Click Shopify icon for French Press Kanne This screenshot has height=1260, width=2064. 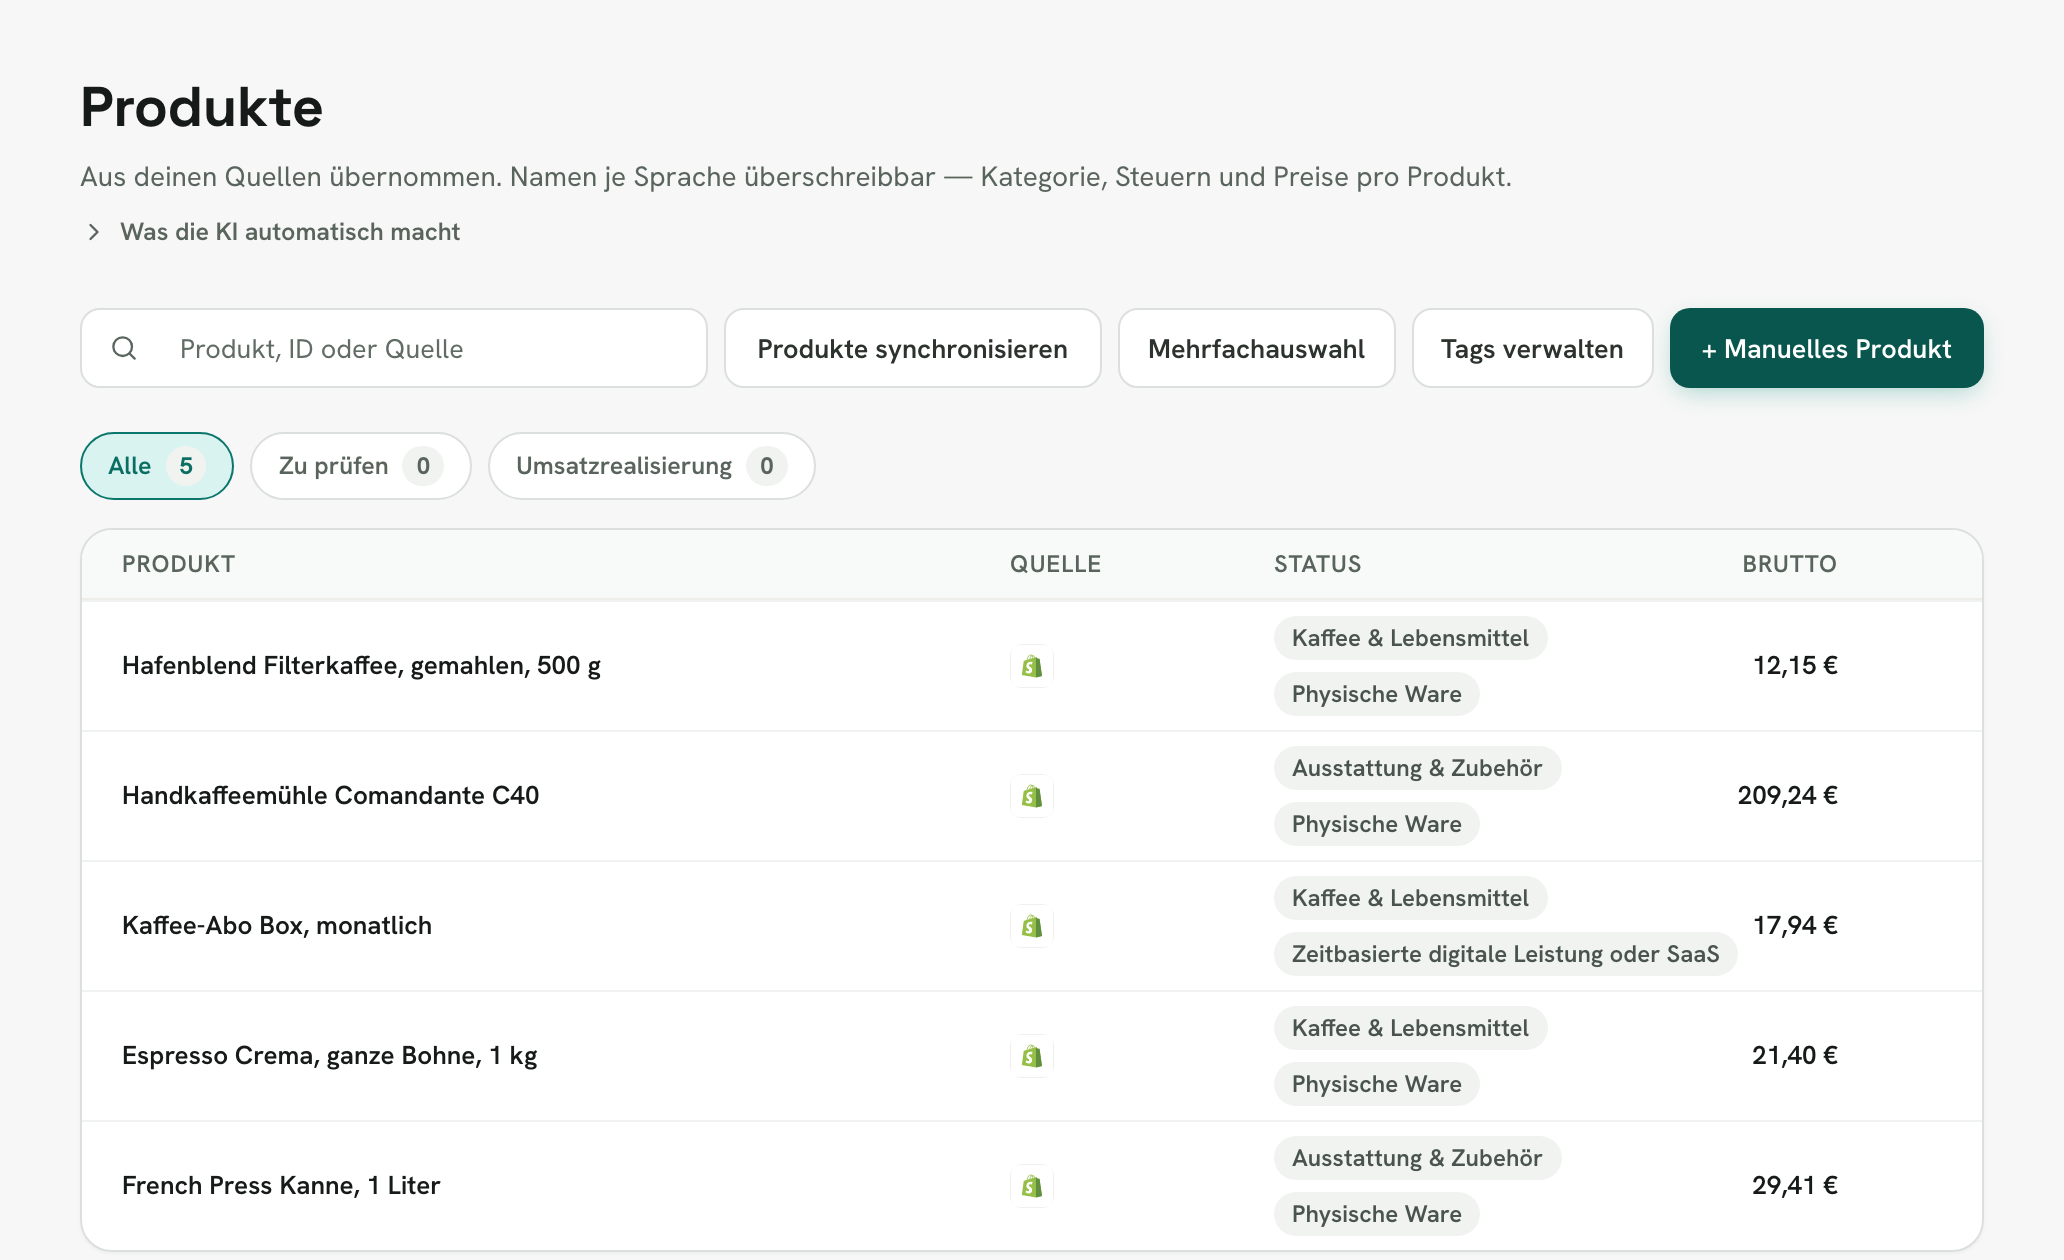1032,1186
